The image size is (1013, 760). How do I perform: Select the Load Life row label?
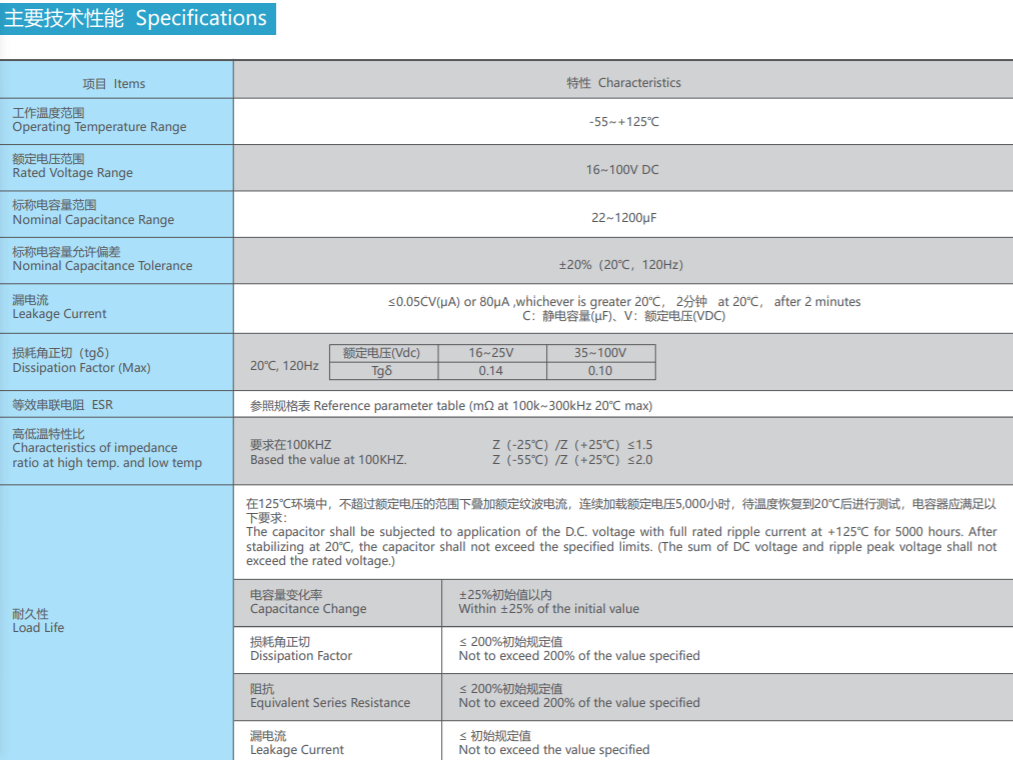point(38,628)
